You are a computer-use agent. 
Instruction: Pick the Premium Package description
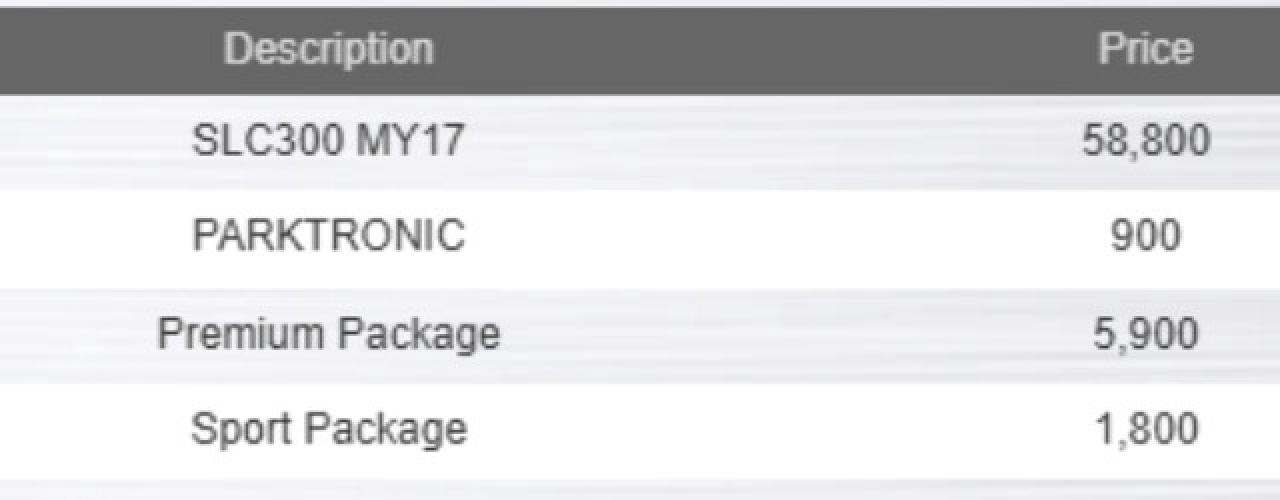click(328, 333)
